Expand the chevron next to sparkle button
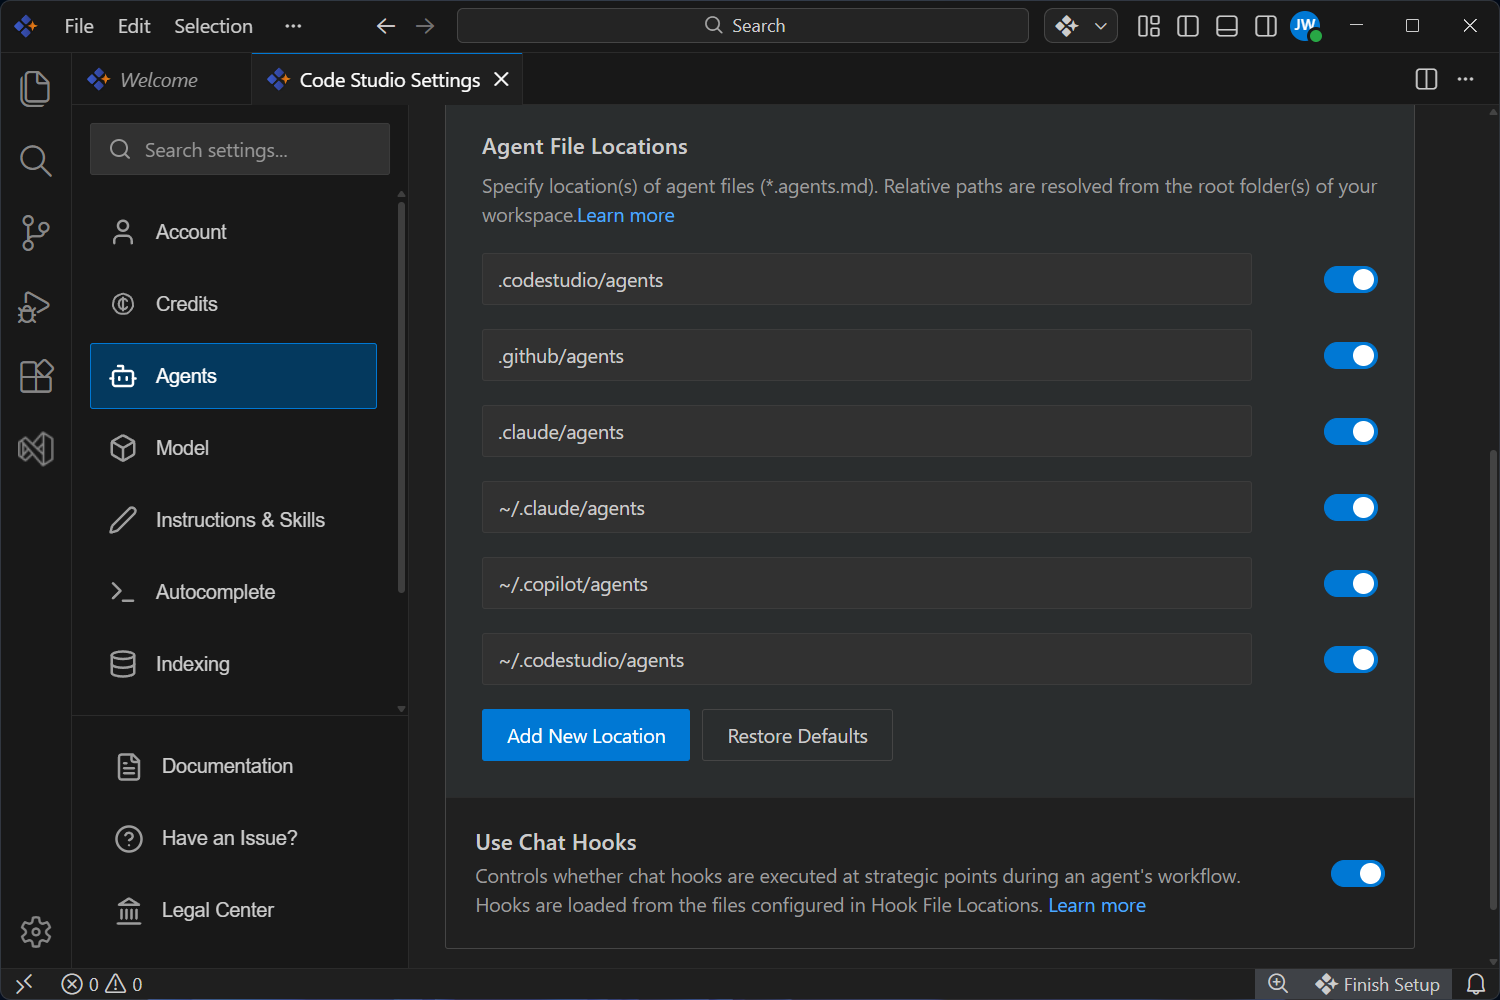This screenshot has width=1500, height=1000. tap(1101, 26)
